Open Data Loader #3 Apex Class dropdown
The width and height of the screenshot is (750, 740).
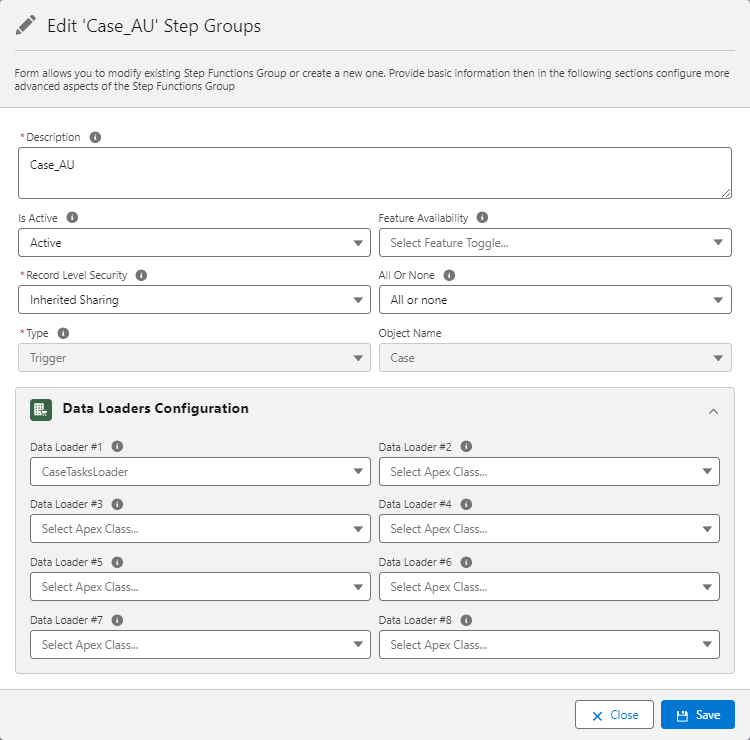click(200, 529)
